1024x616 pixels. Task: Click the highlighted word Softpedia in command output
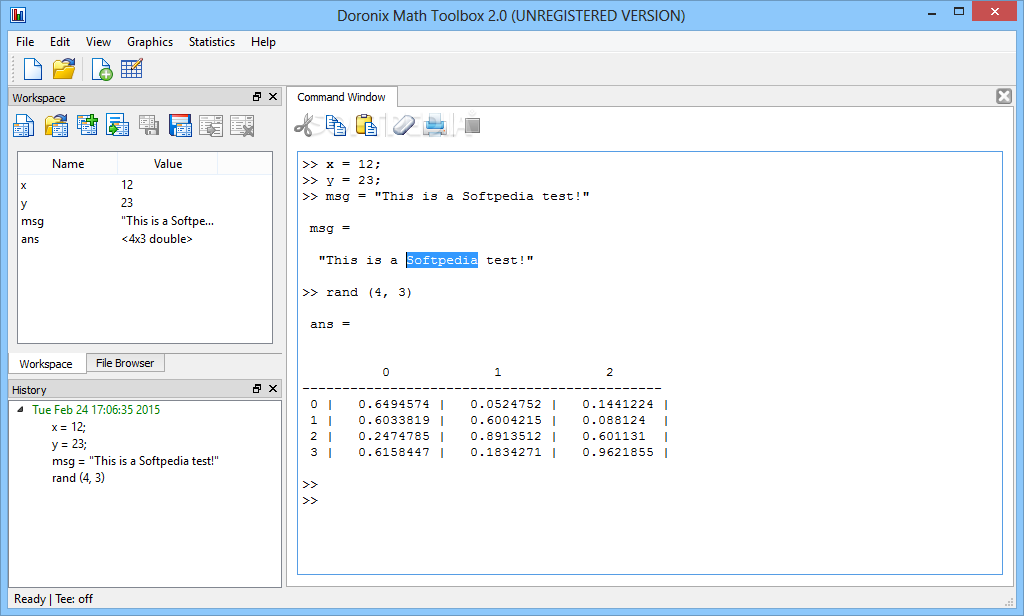pyautogui.click(x=442, y=260)
